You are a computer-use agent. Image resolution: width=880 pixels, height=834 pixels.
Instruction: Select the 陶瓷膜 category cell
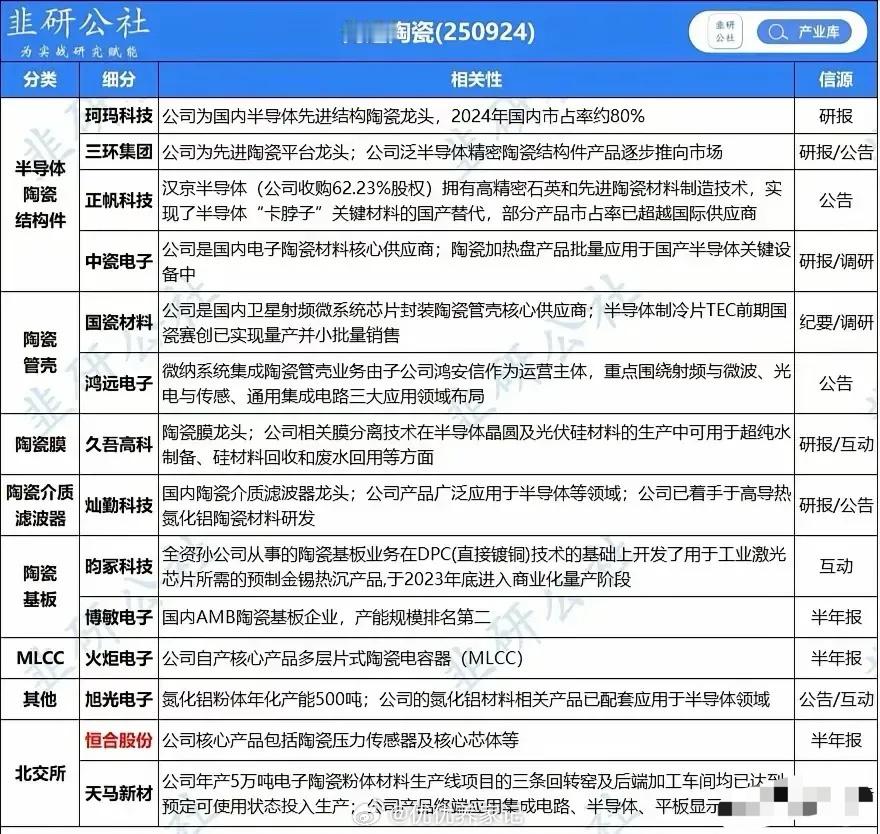(x=40, y=445)
